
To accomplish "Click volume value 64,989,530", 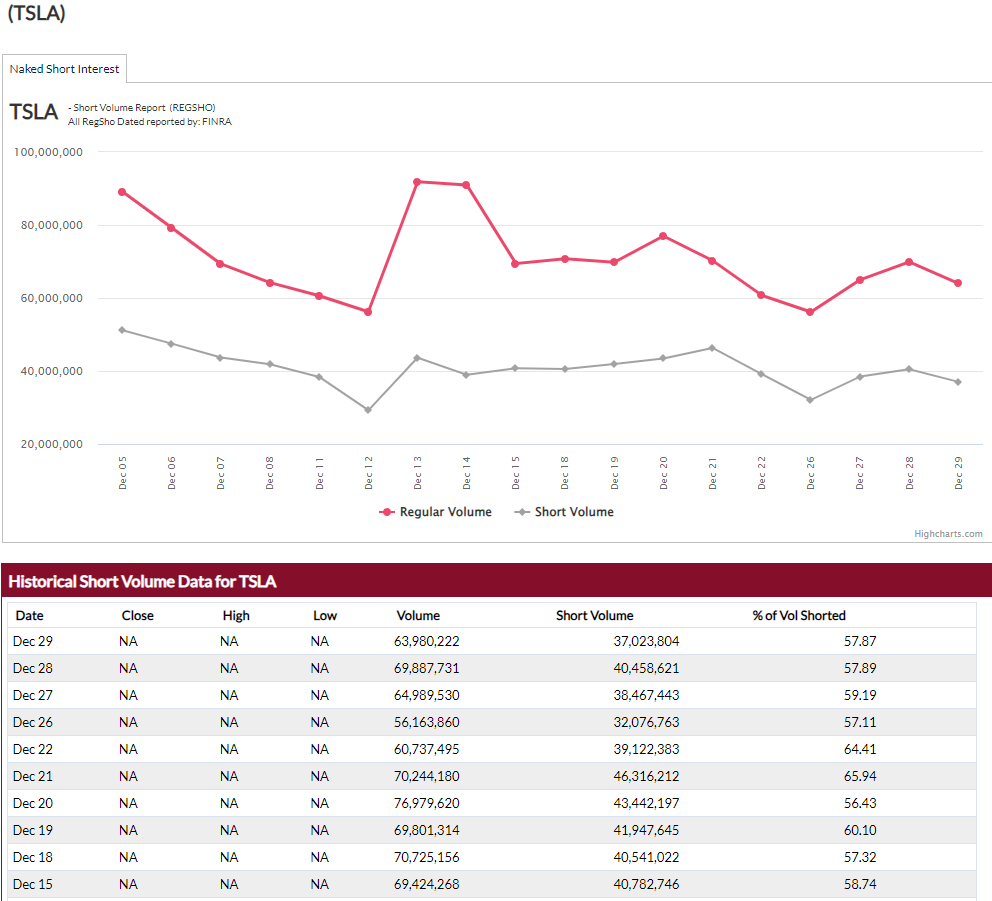I will click(426, 695).
